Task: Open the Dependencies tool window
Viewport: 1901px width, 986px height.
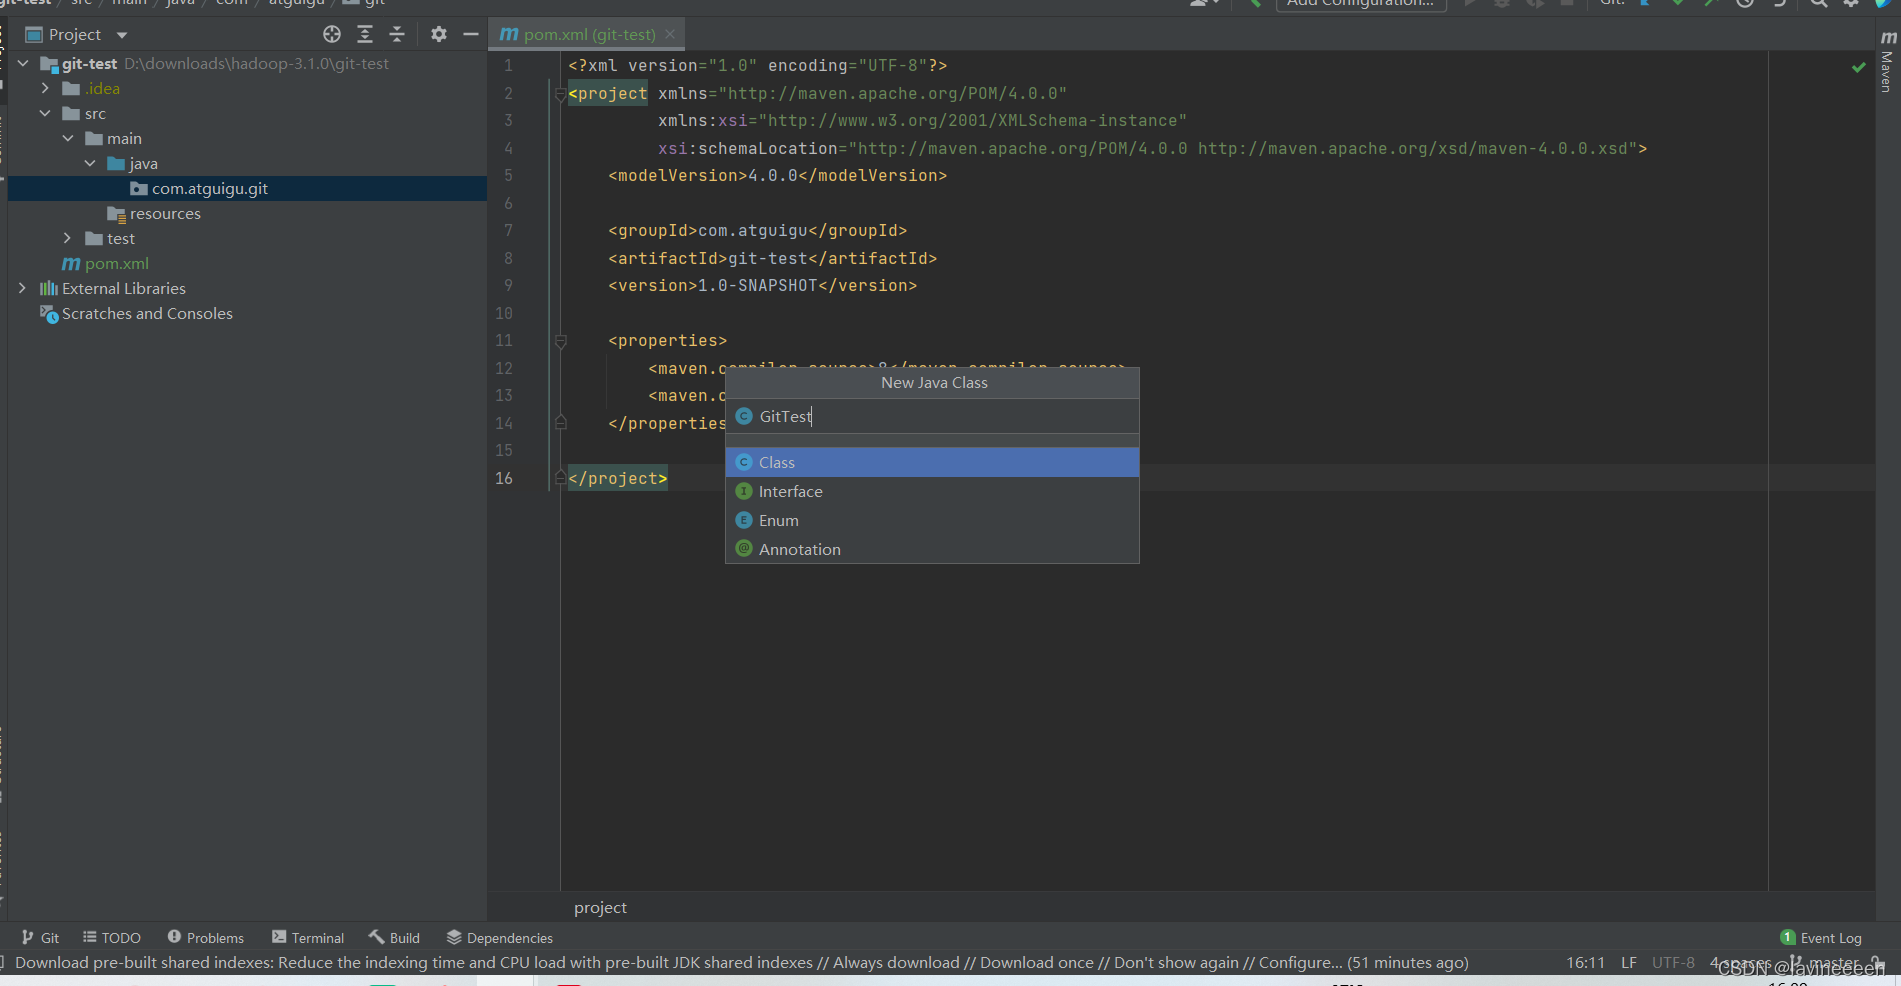Action: pos(499,937)
